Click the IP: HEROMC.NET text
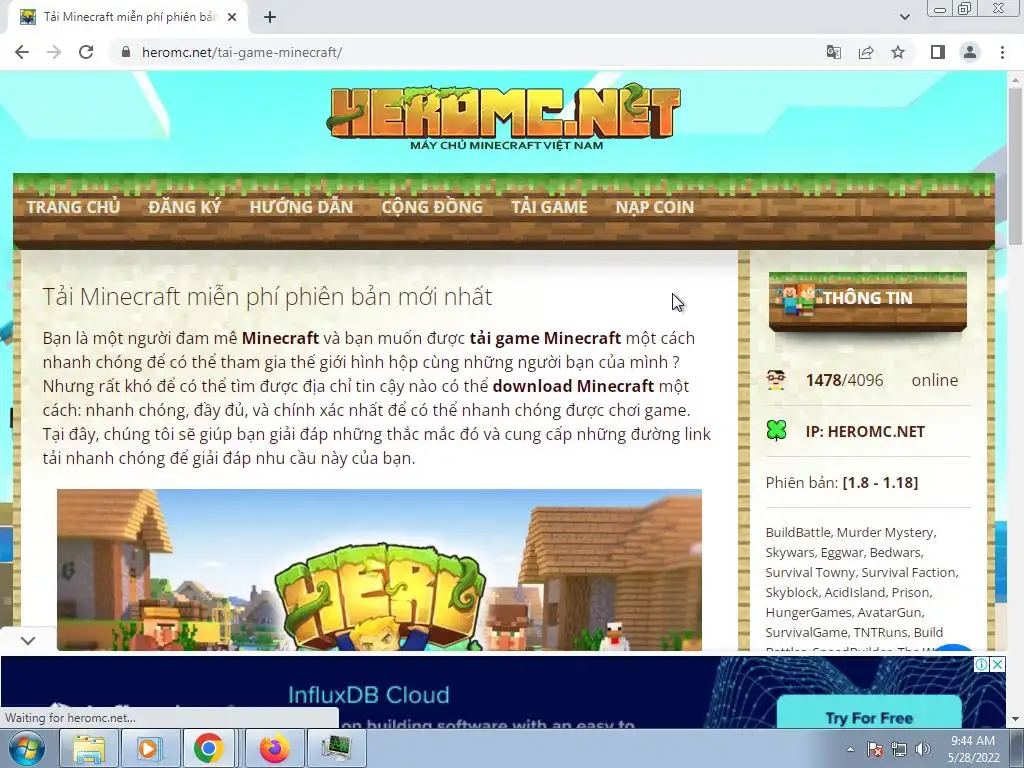The width and height of the screenshot is (1024, 768). click(x=865, y=432)
